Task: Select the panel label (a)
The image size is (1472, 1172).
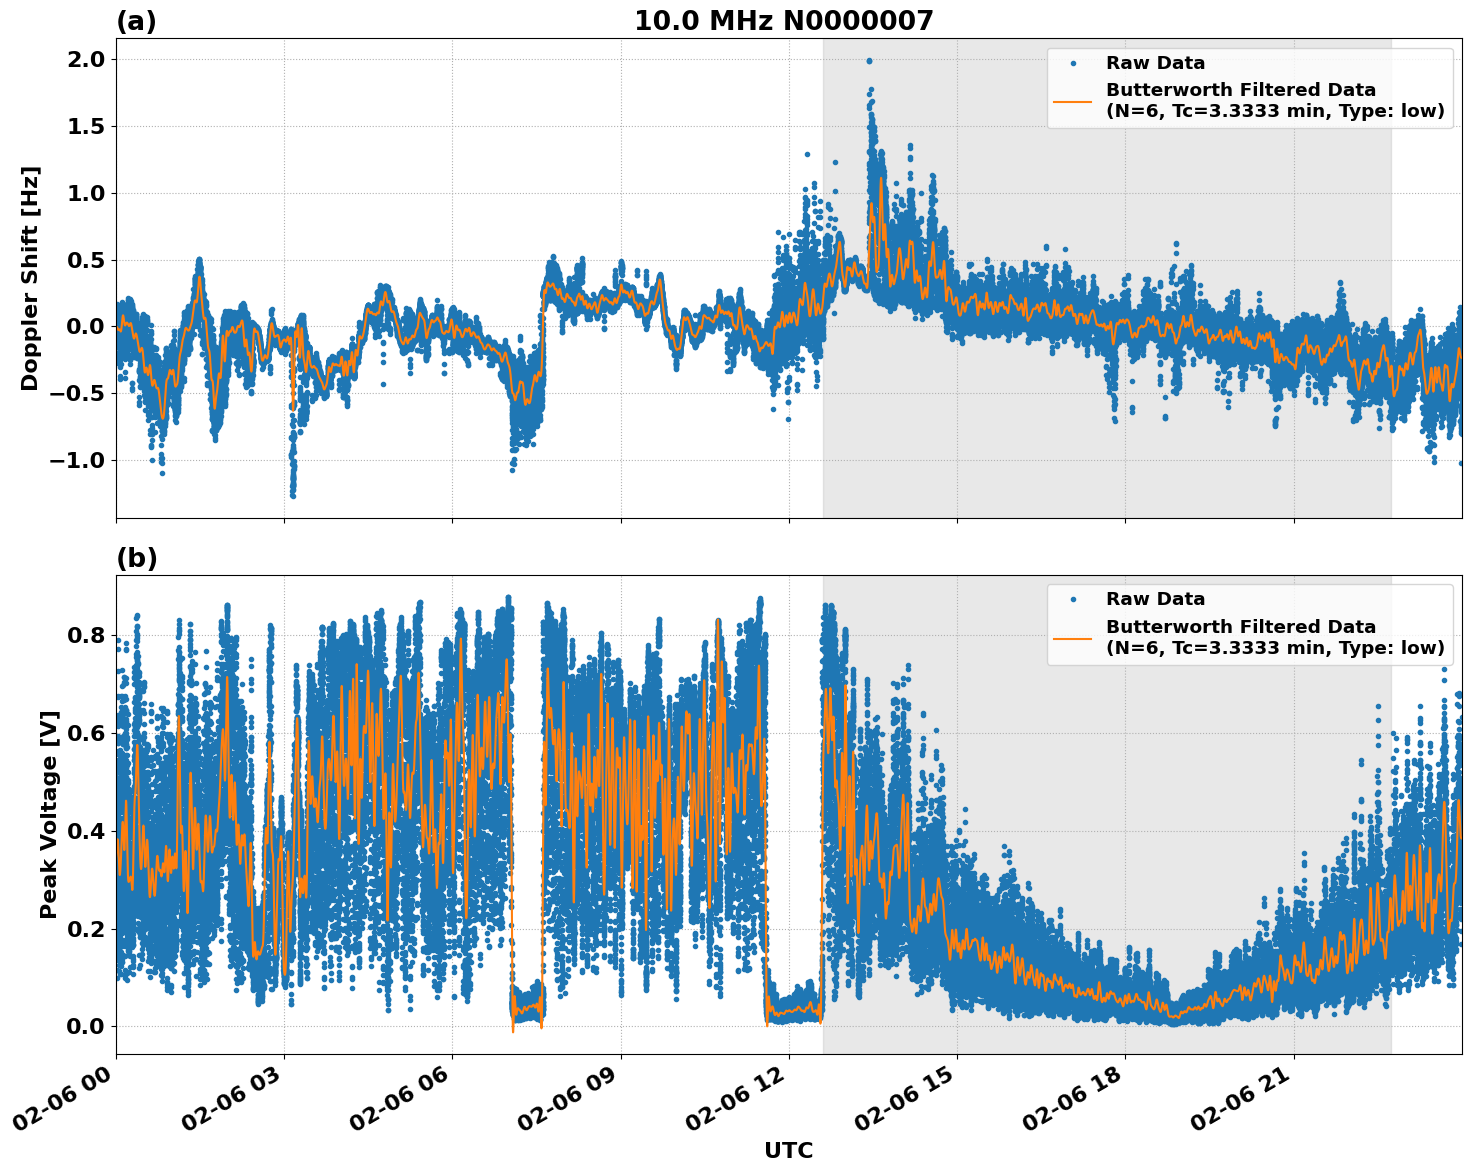Action: 138,18
